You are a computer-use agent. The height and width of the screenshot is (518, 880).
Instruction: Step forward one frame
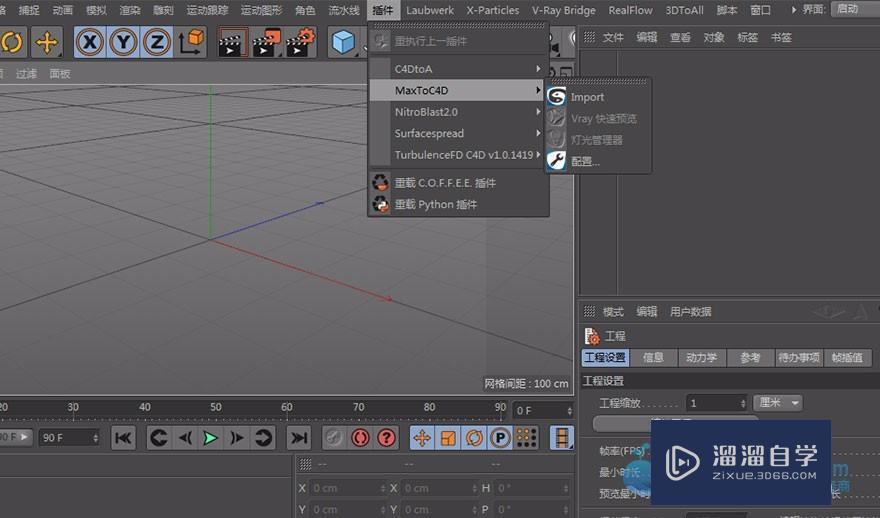coord(236,438)
